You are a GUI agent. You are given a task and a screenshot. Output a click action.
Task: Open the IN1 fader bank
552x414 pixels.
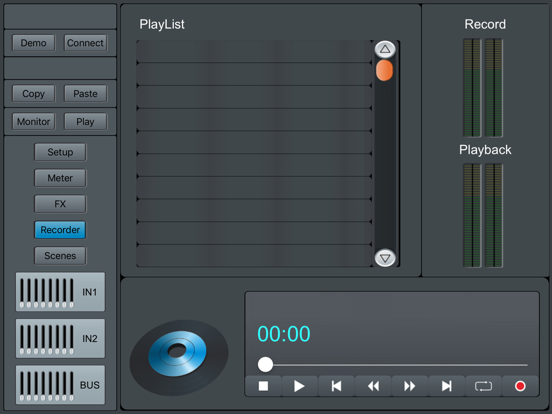(60, 292)
